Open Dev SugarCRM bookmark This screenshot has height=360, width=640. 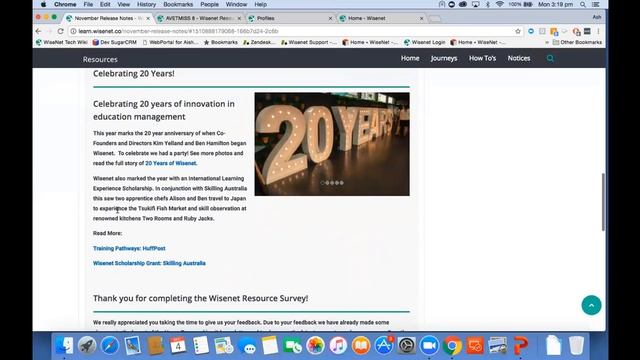115,42
